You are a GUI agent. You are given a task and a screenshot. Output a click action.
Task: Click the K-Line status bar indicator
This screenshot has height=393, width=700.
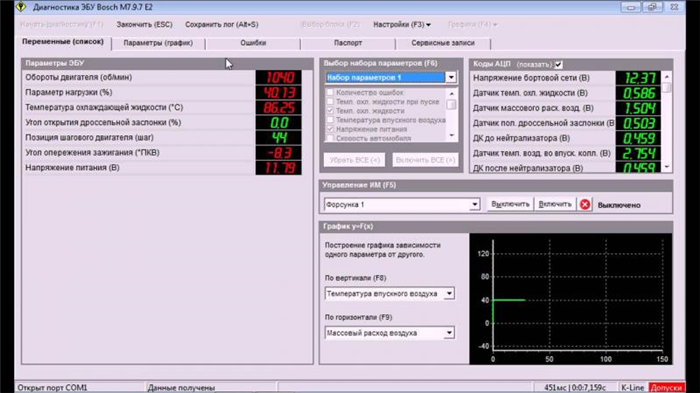(x=633, y=388)
